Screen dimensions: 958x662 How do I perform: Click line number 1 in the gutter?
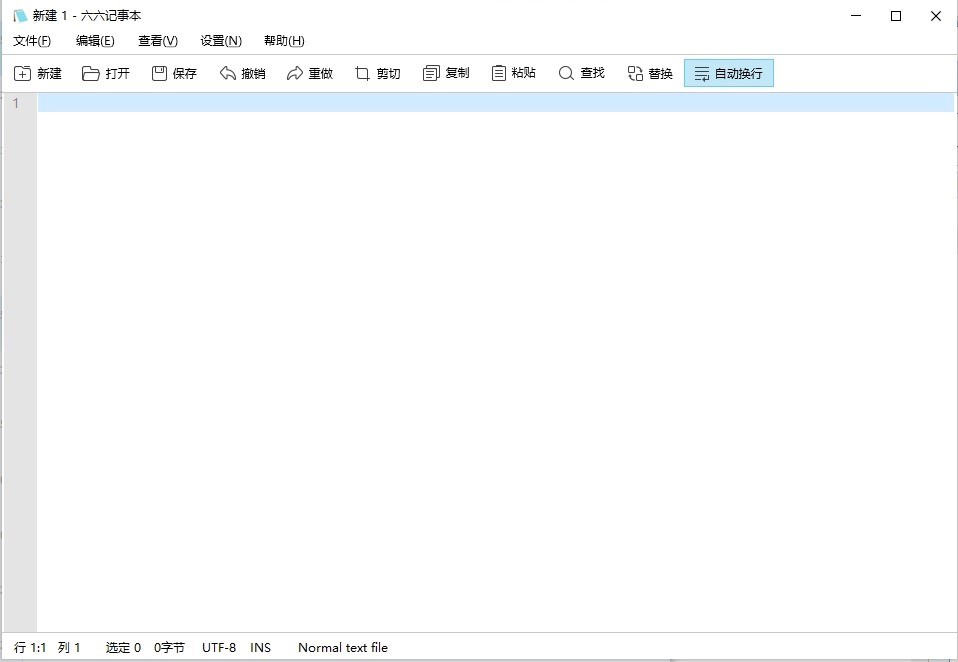coord(16,103)
